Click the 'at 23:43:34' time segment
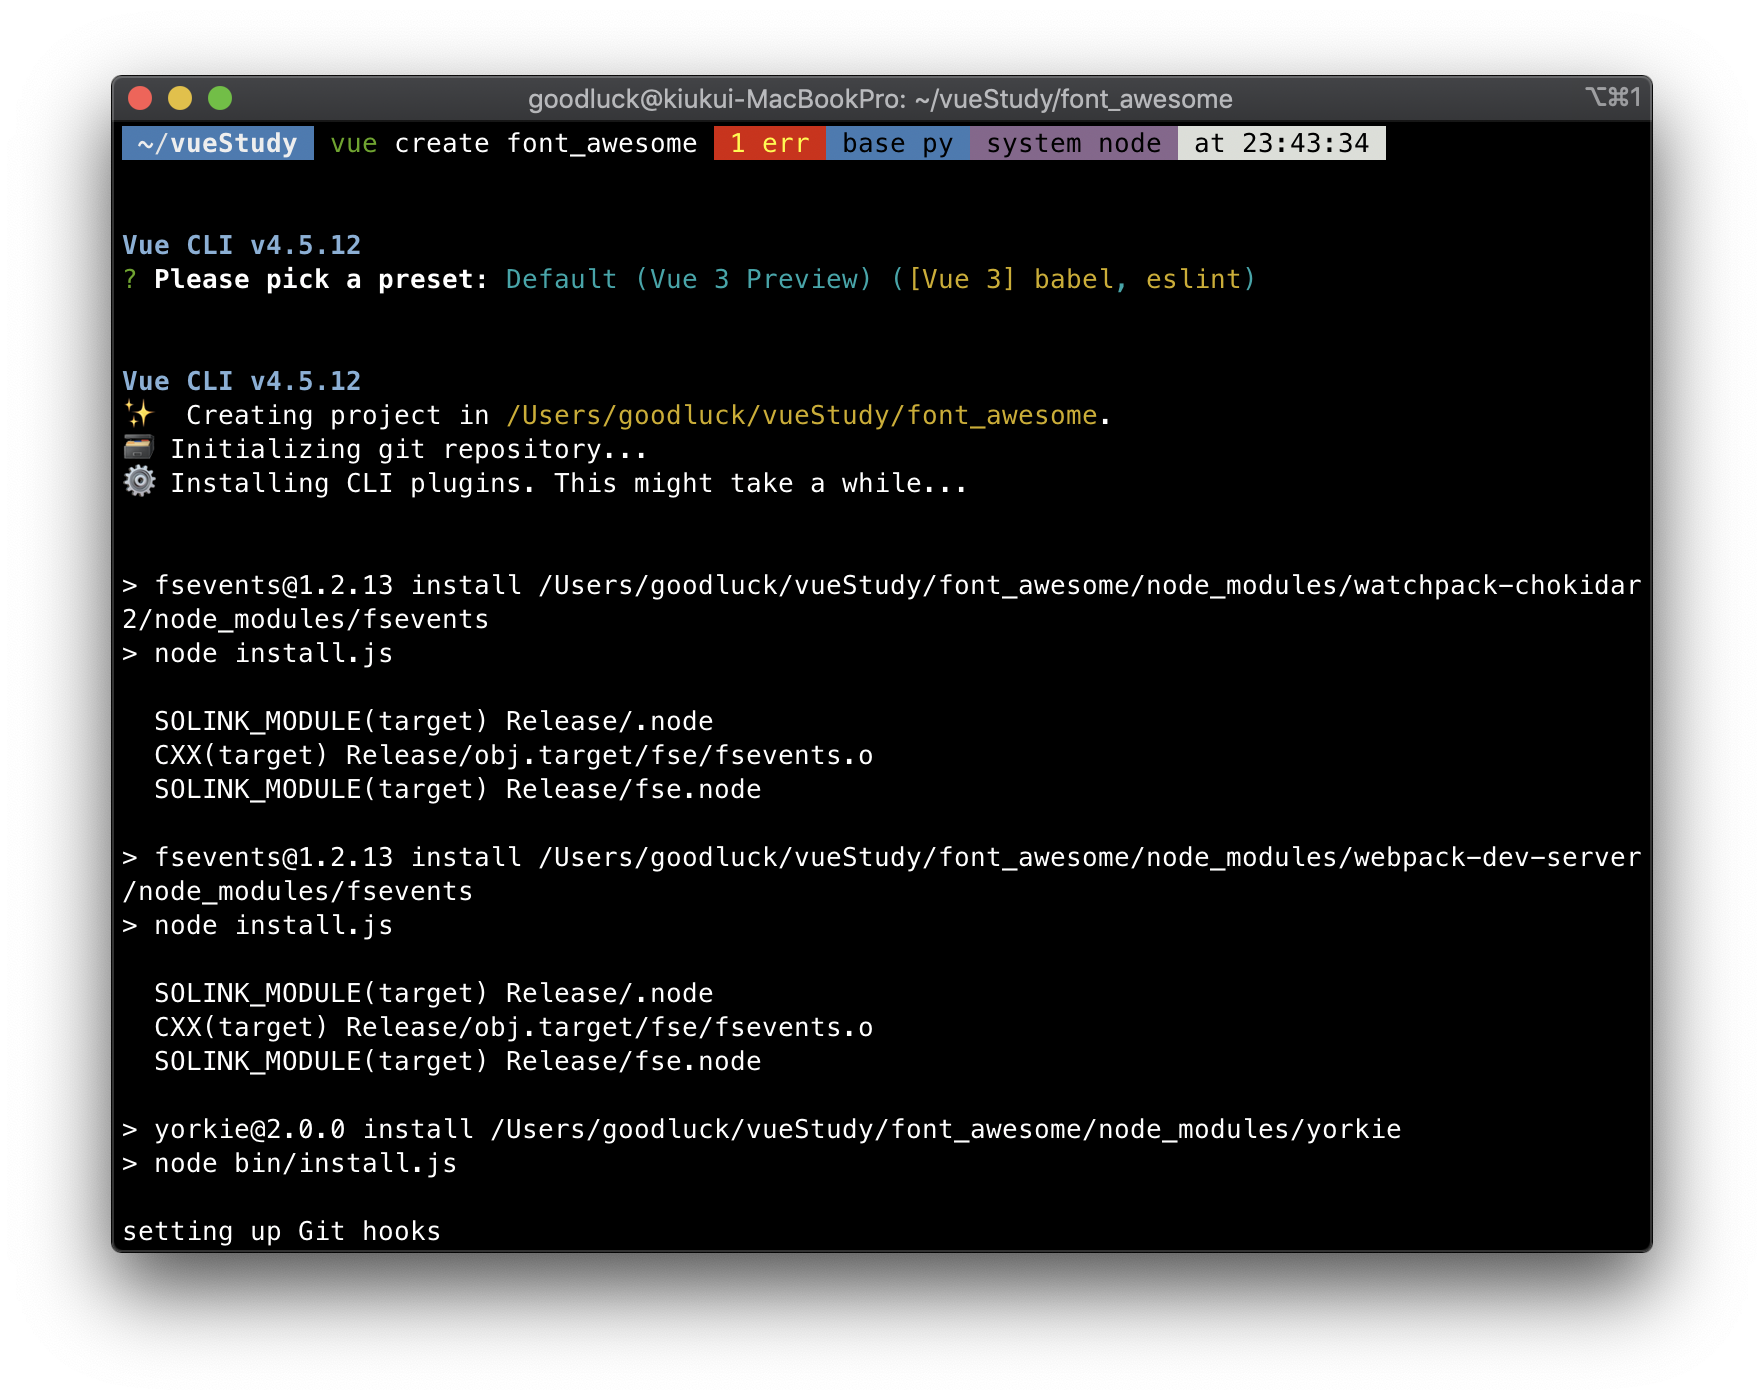This screenshot has height=1400, width=1764. pos(1282,143)
